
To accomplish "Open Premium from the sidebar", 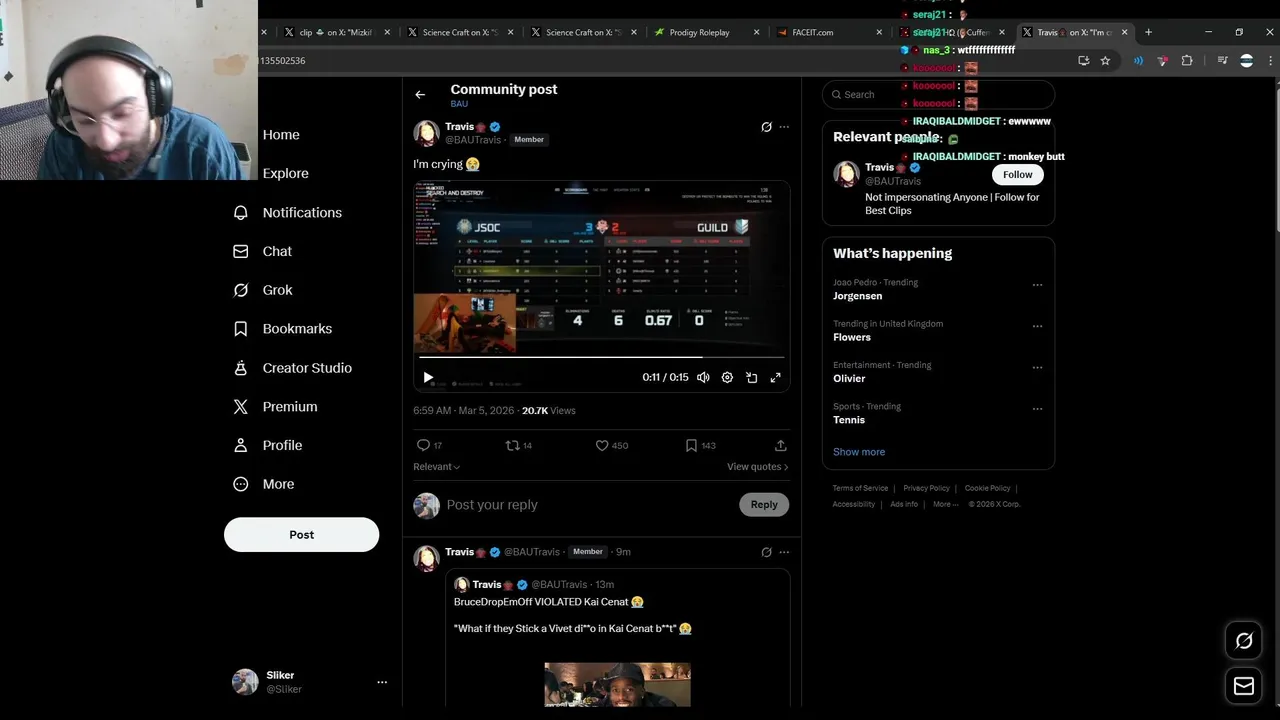I will point(275,407).
